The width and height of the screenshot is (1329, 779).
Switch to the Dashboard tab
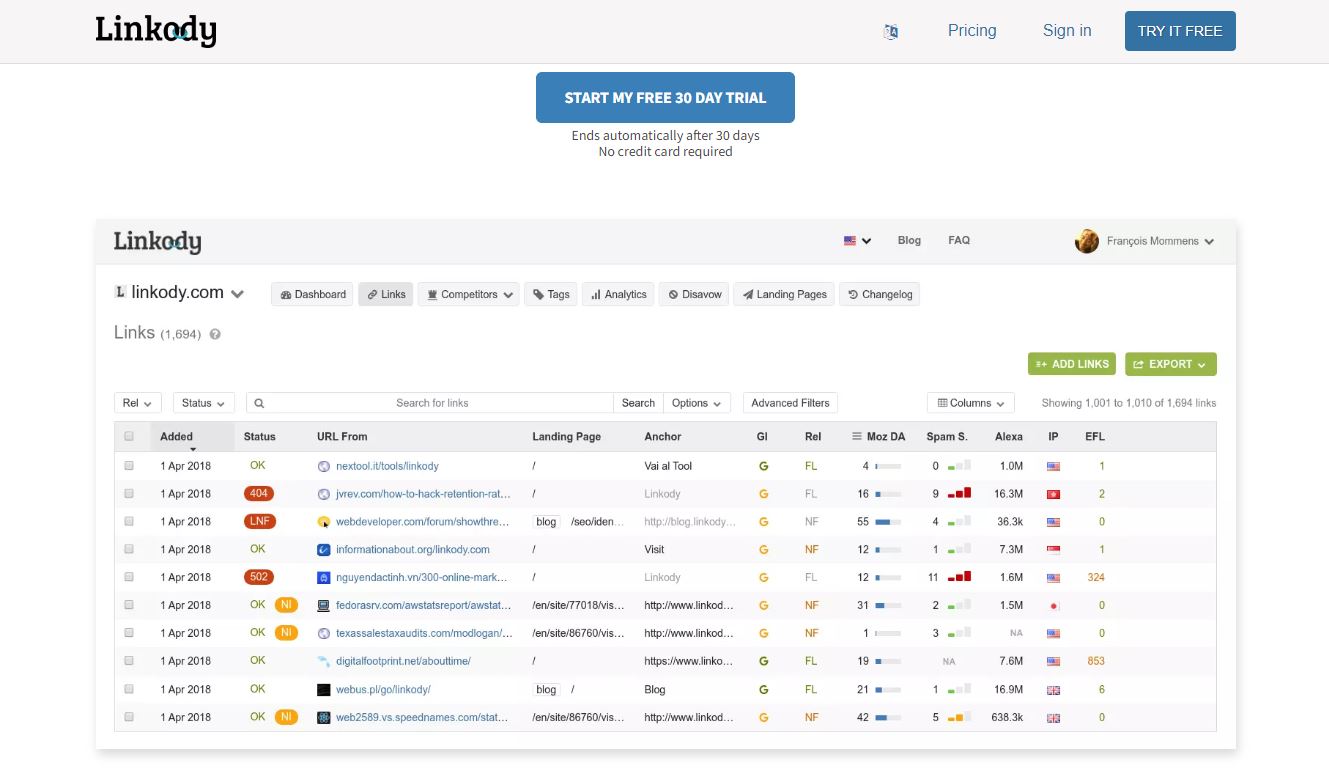pos(312,294)
